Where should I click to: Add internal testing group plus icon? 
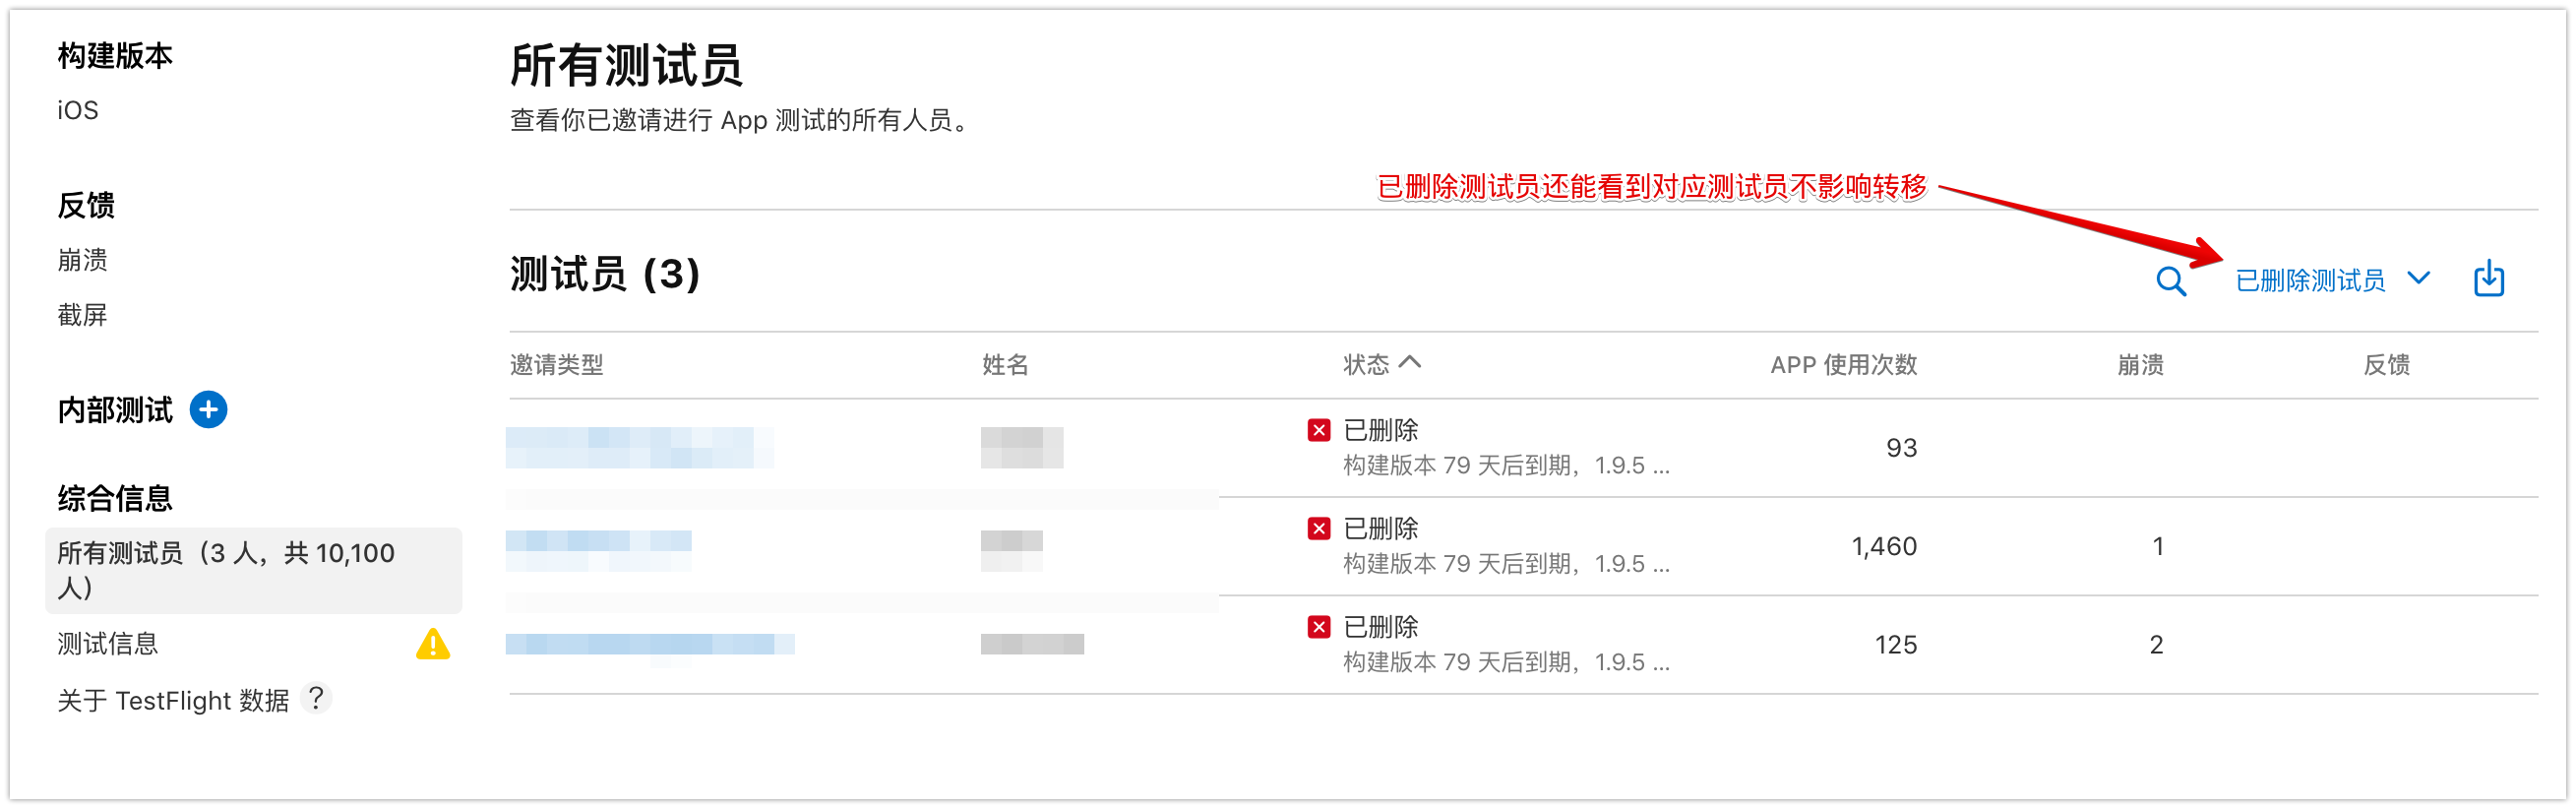208,410
